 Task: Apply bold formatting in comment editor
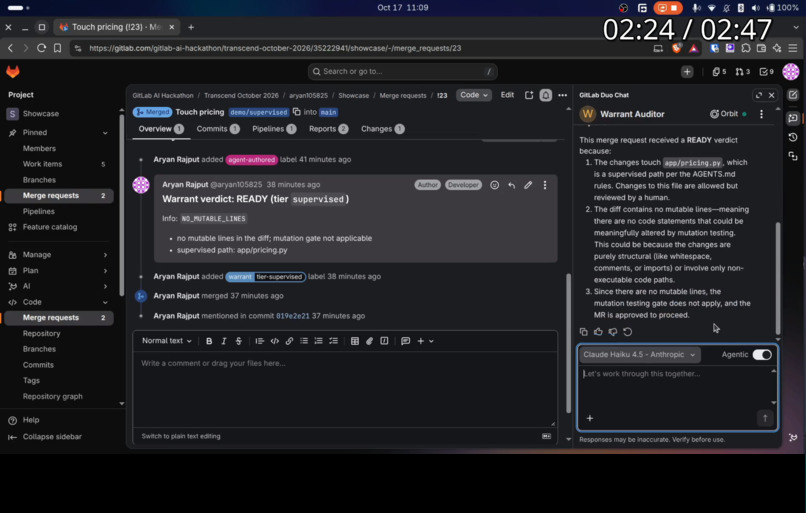click(209, 341)
